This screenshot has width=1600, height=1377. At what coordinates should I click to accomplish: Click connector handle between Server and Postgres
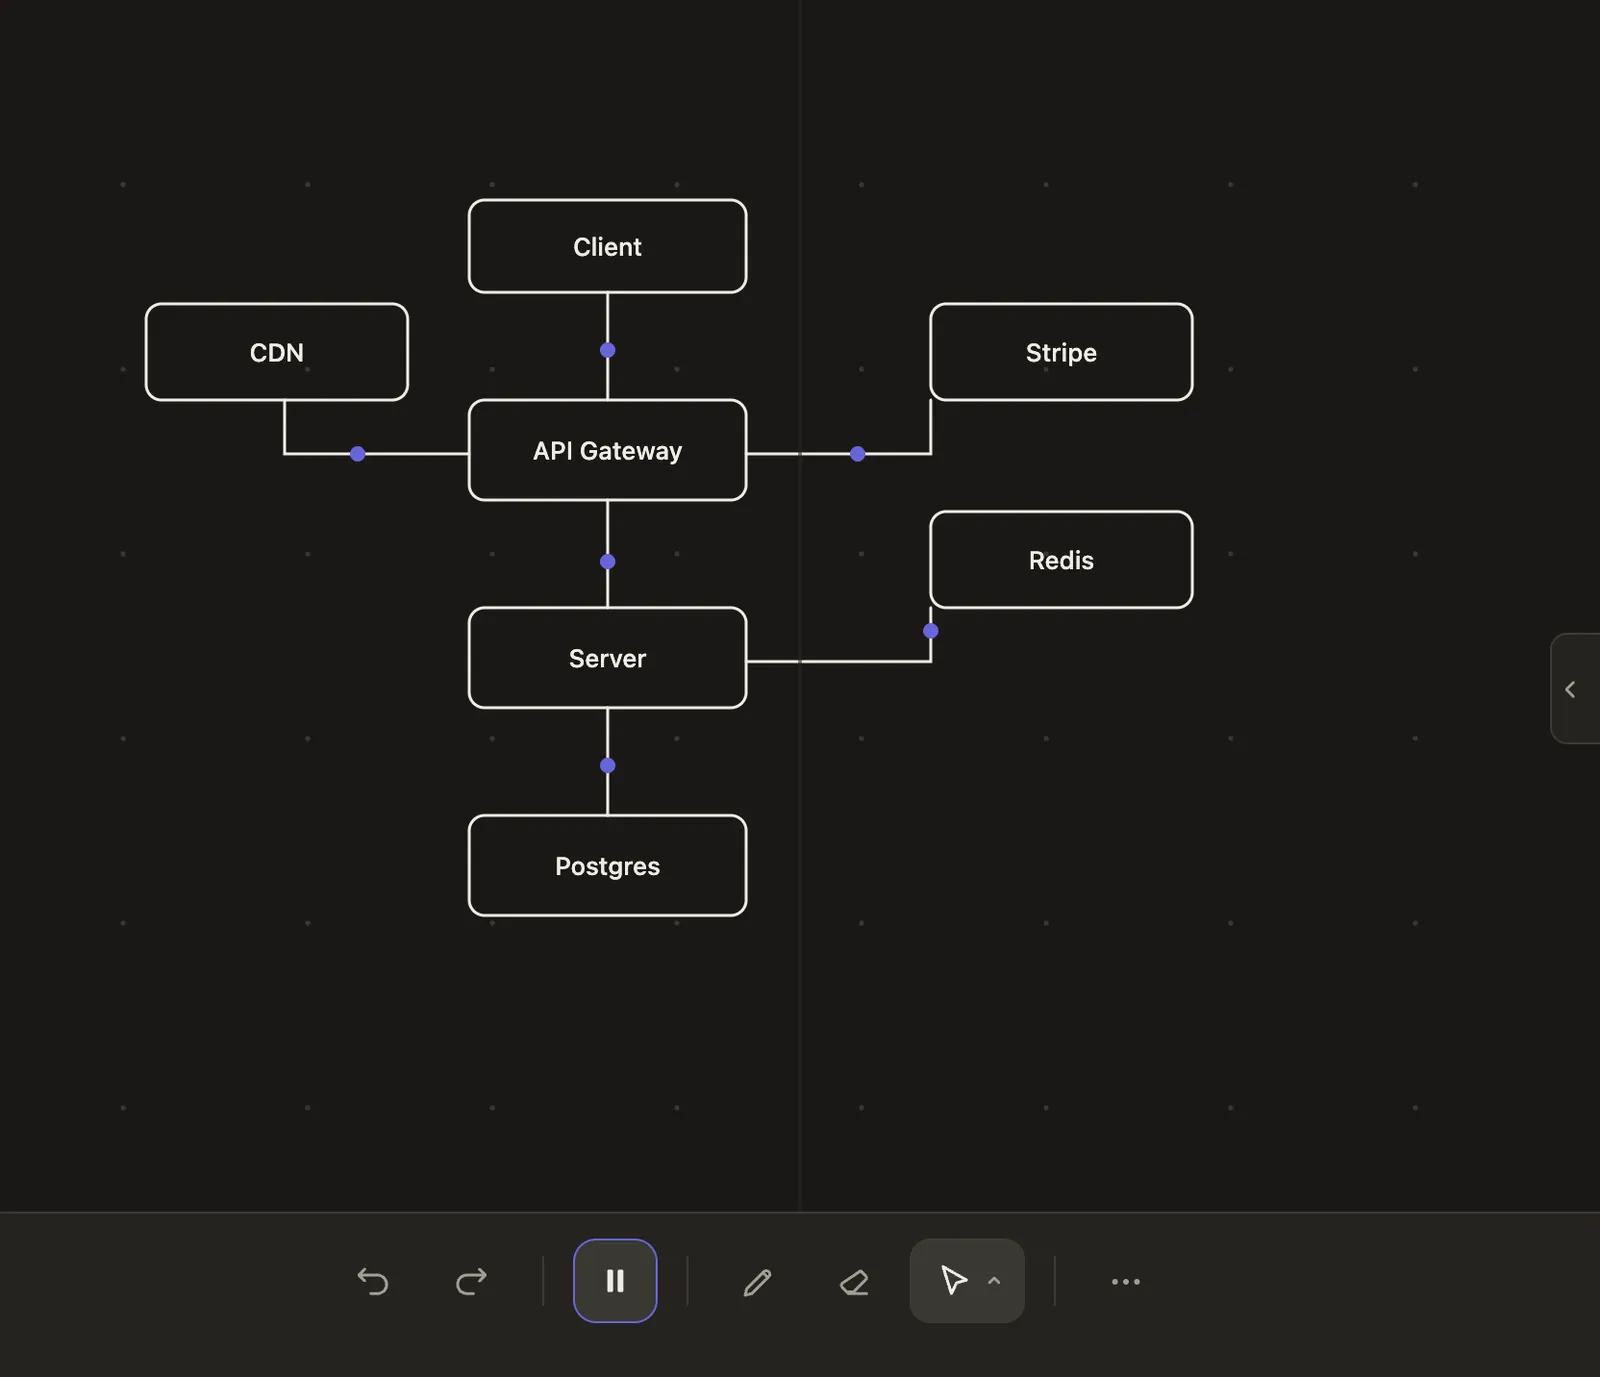(607, 766)
